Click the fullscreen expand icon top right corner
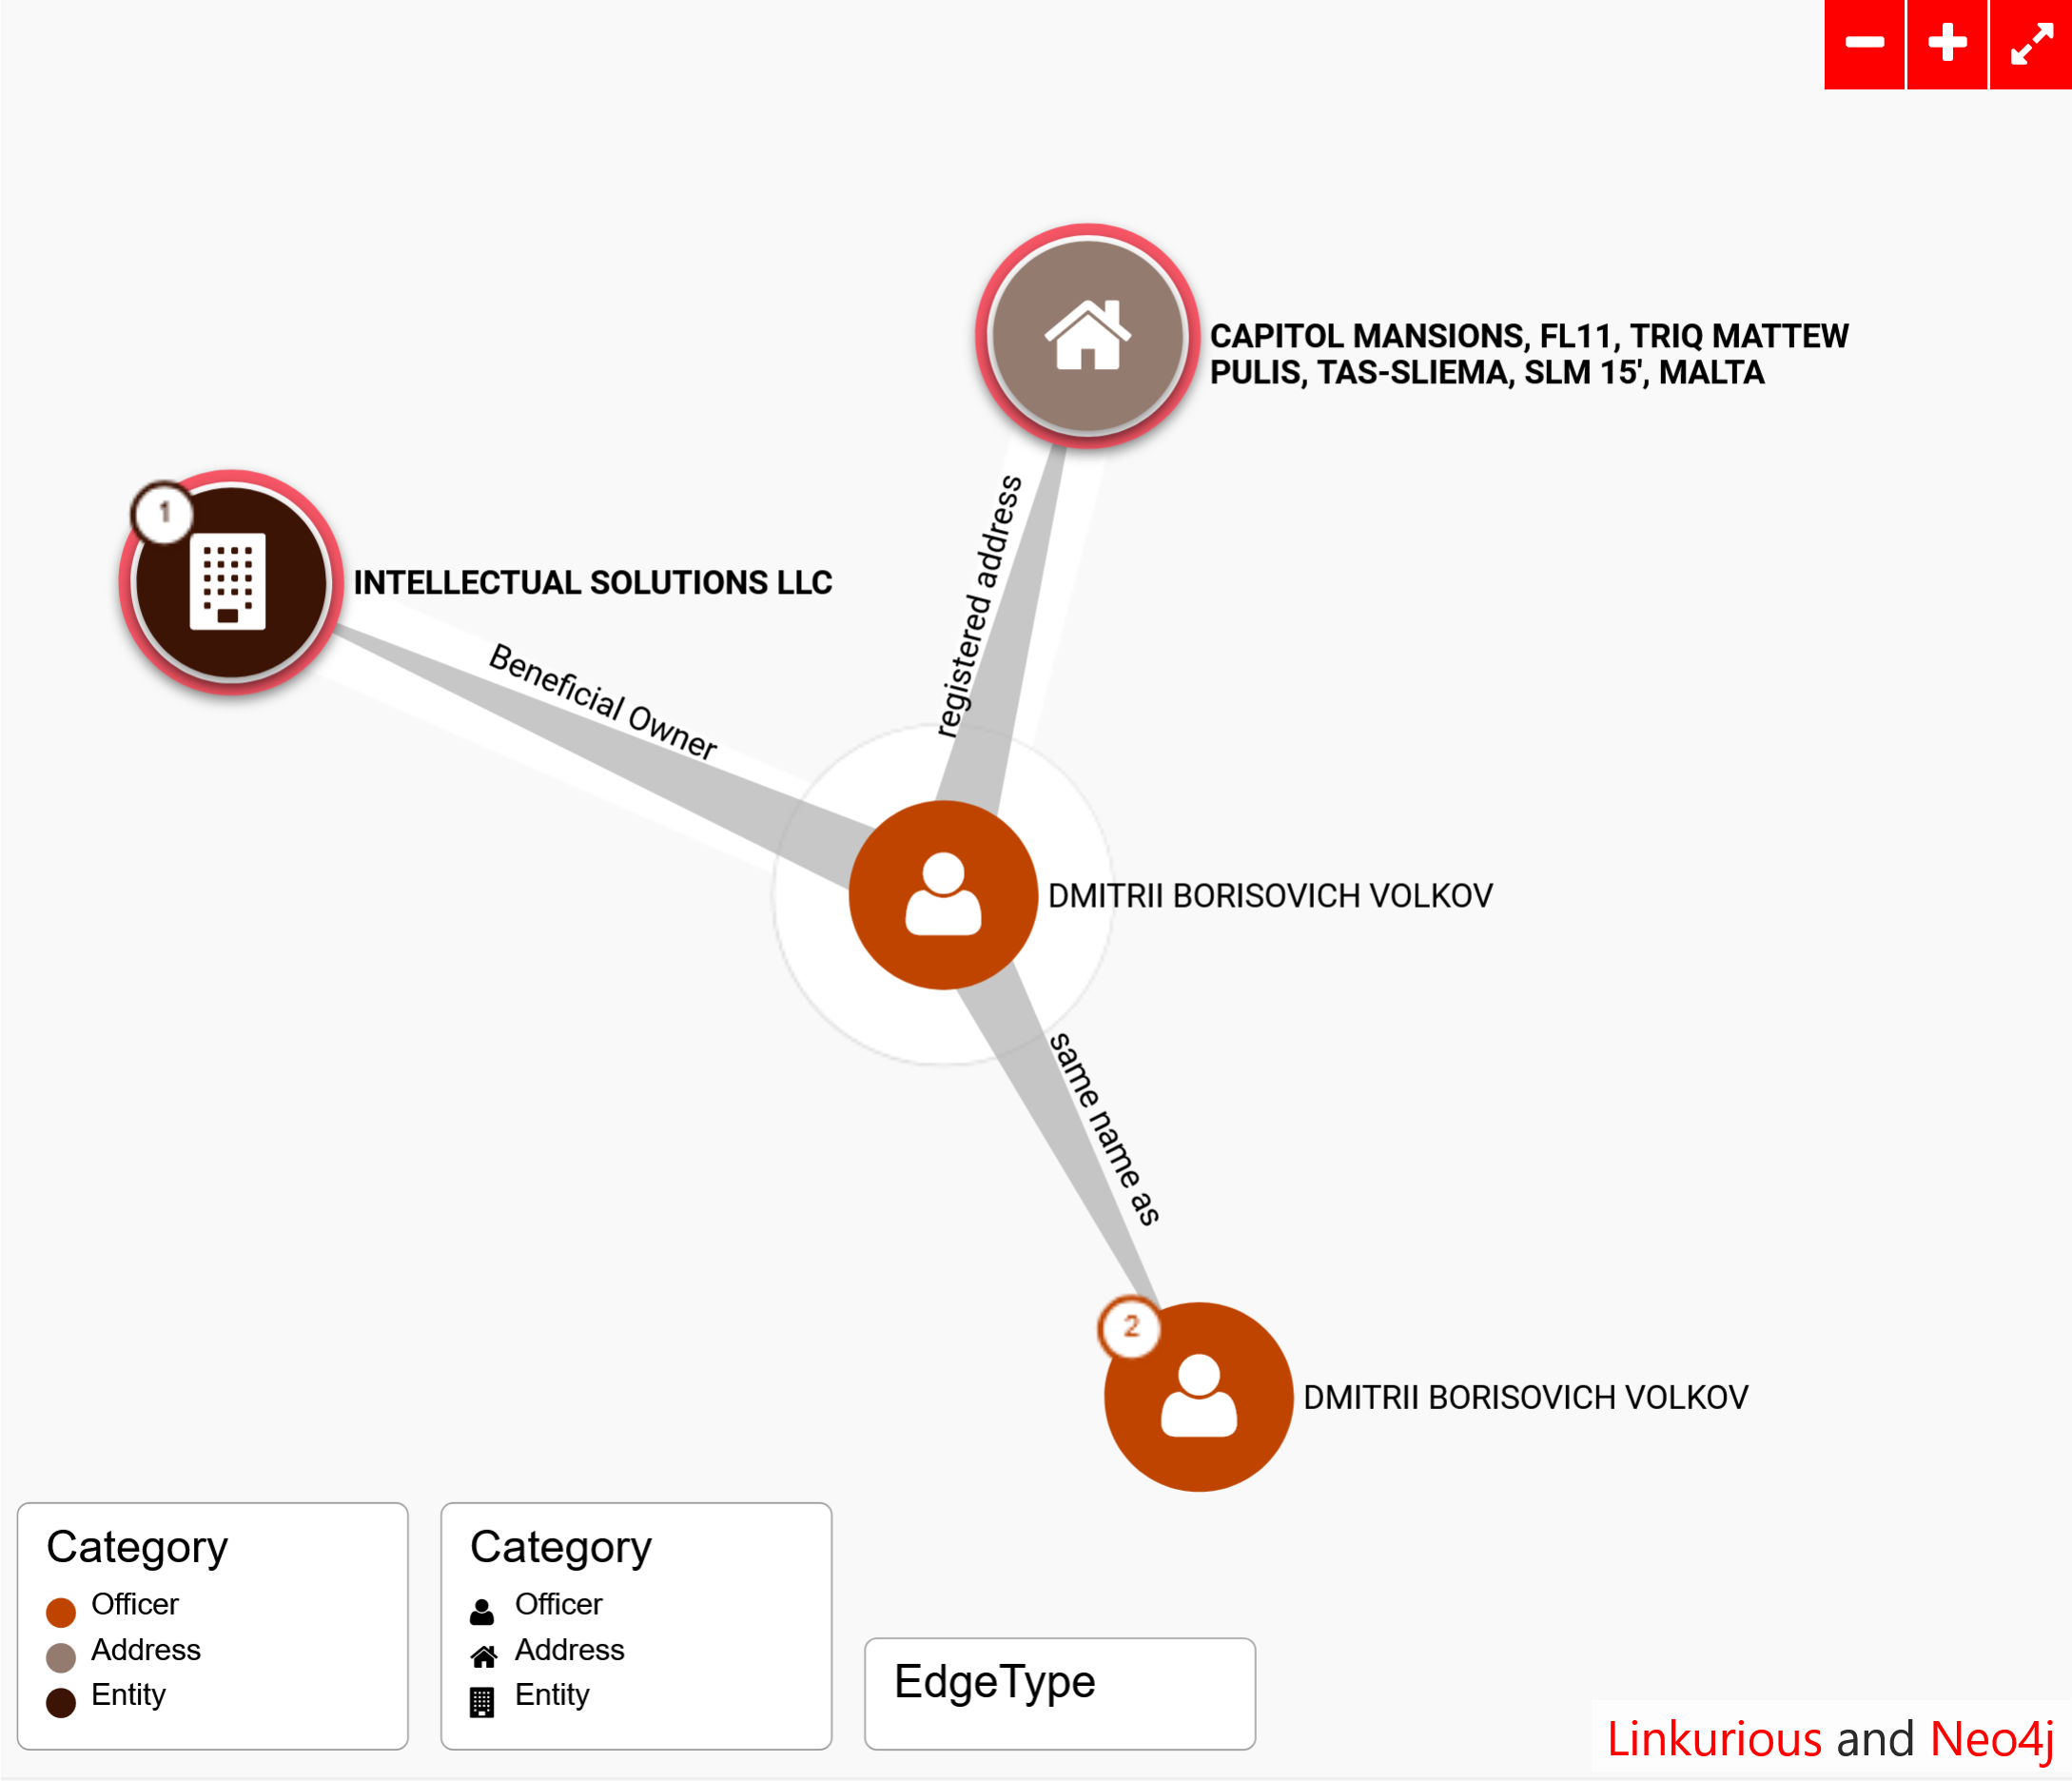Screen dimensions: 2072x1781 pos(2030,42)
